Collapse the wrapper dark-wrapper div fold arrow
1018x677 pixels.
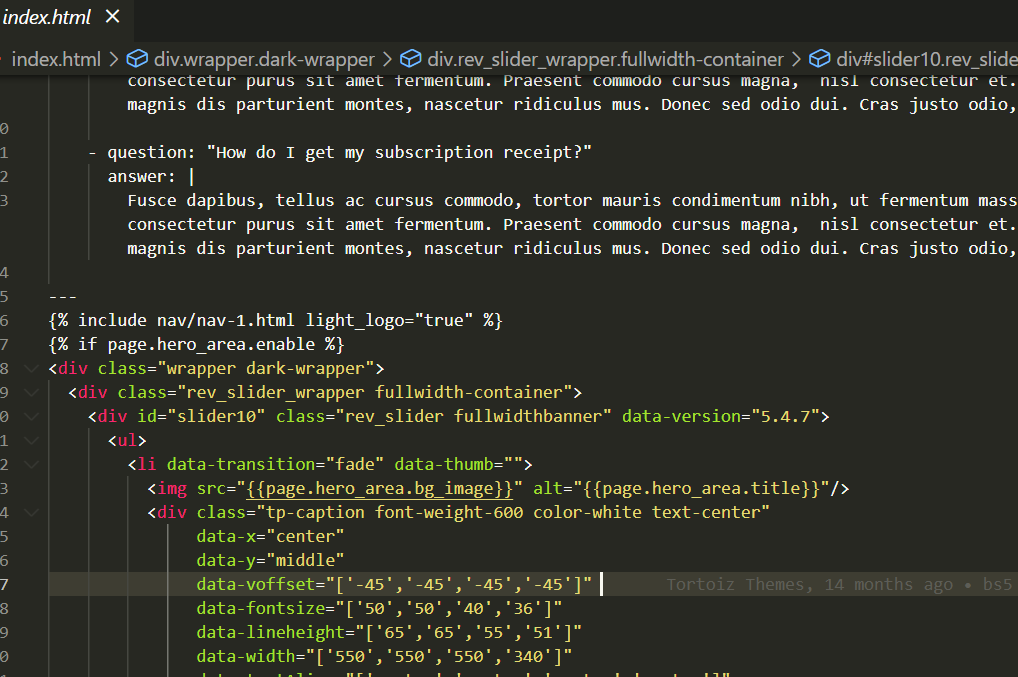[30, 368]
